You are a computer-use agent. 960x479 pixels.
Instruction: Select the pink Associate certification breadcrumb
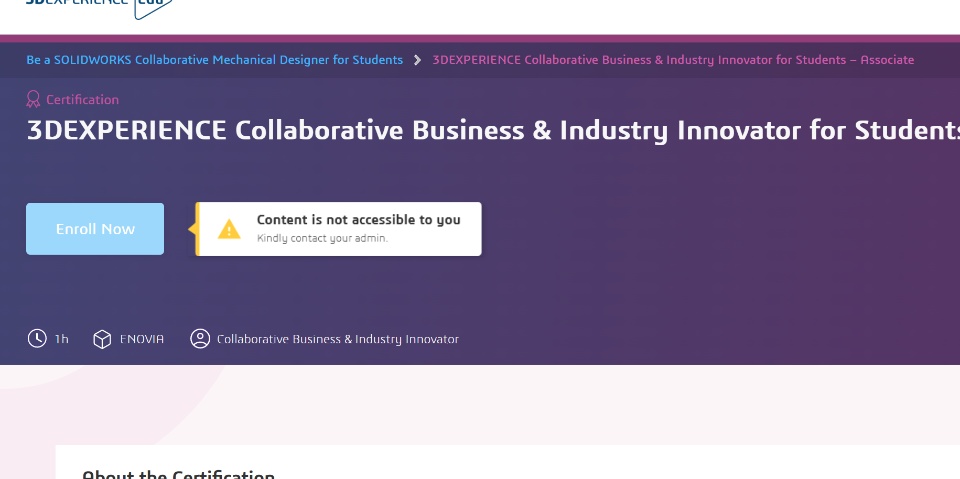click(672, 60)
